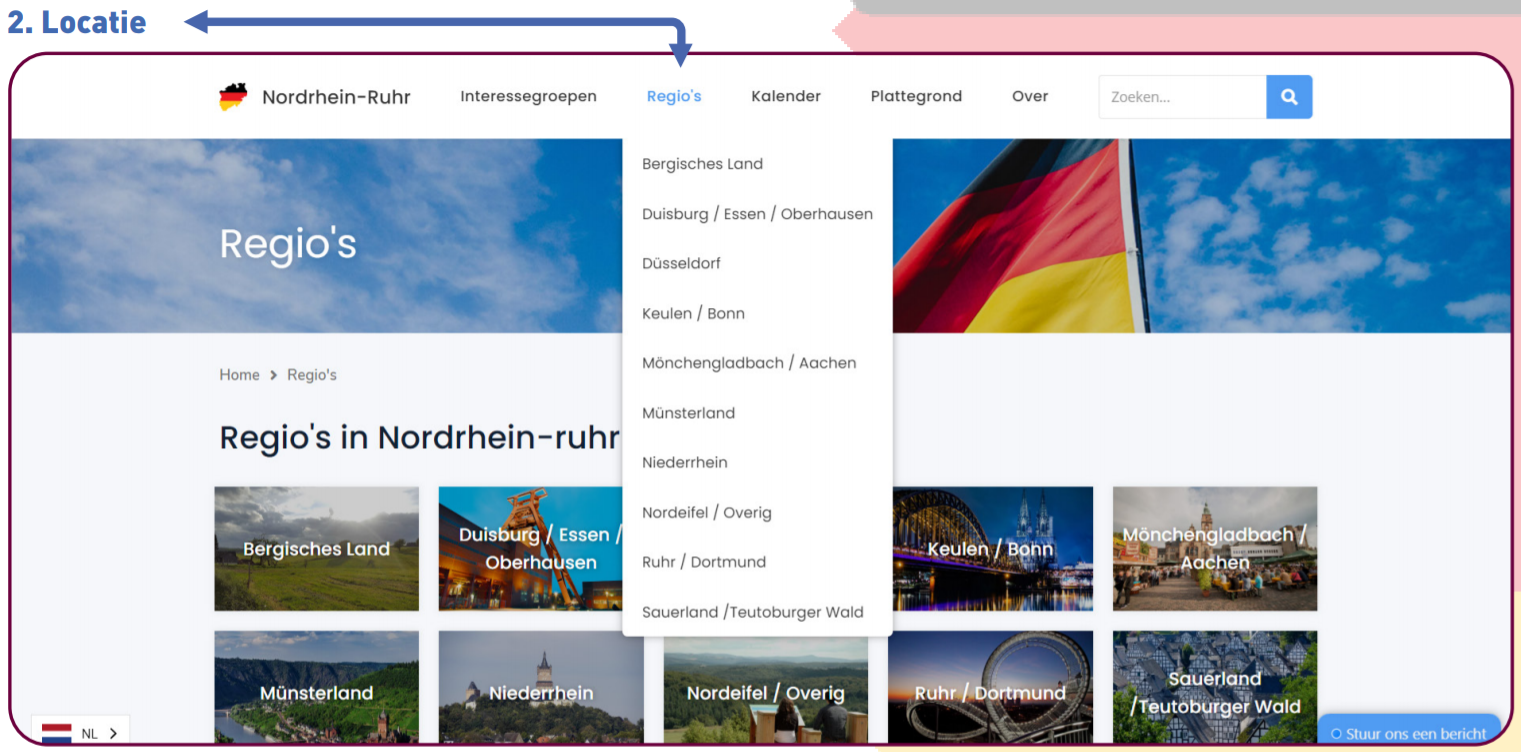Choose Duisburg / Essen / Oberhausen dropdown entry
Viewport: 1521px width, 752px height.
click(757, 214)
